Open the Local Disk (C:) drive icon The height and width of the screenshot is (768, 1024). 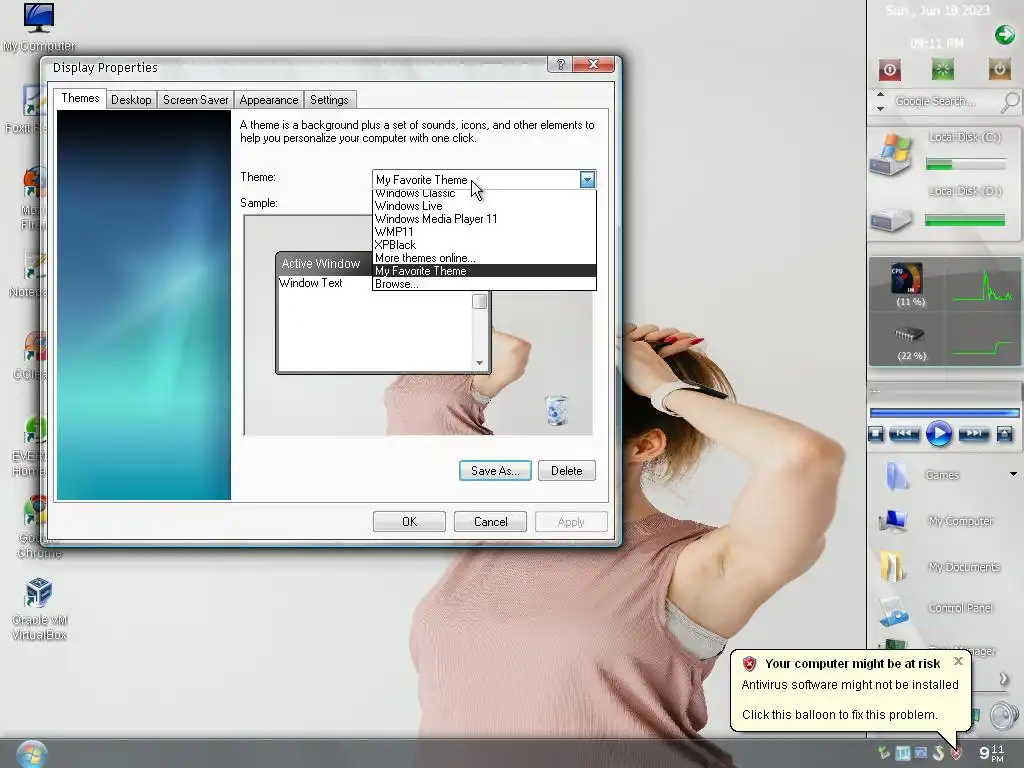tap(891, 155)
